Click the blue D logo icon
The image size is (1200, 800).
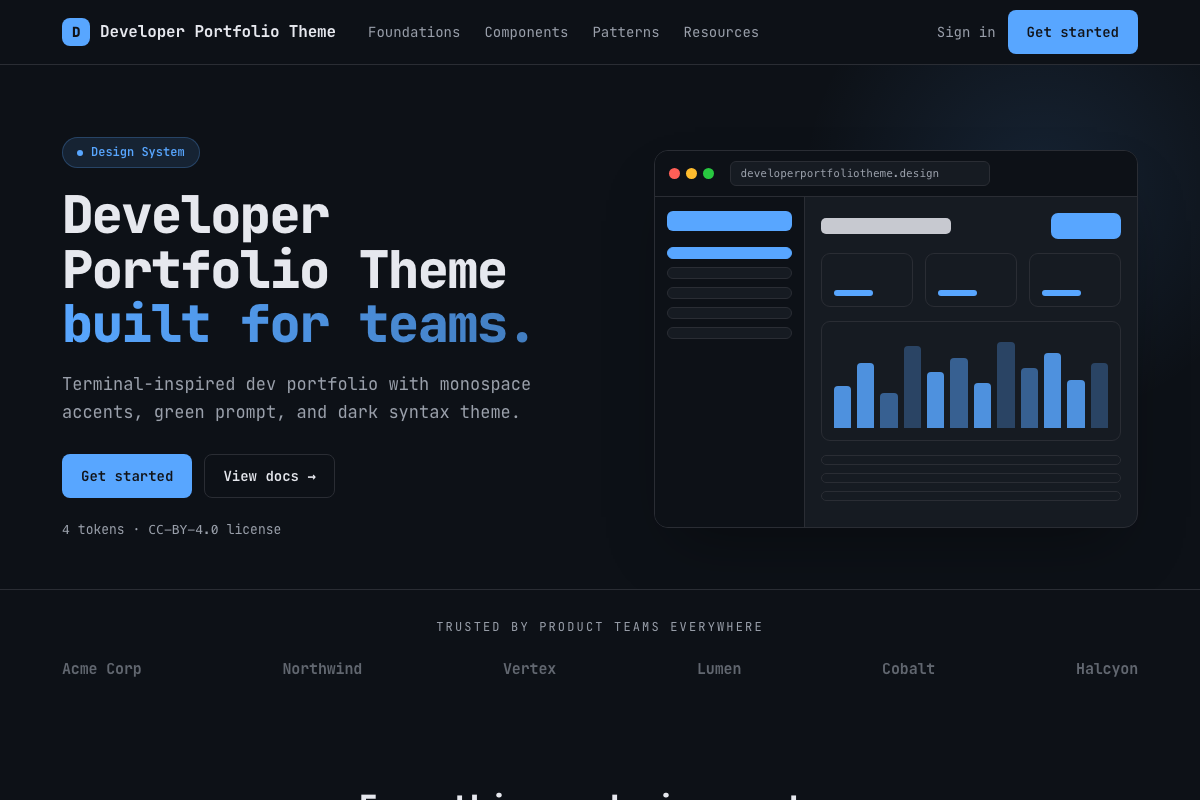[x=76, y=32]
